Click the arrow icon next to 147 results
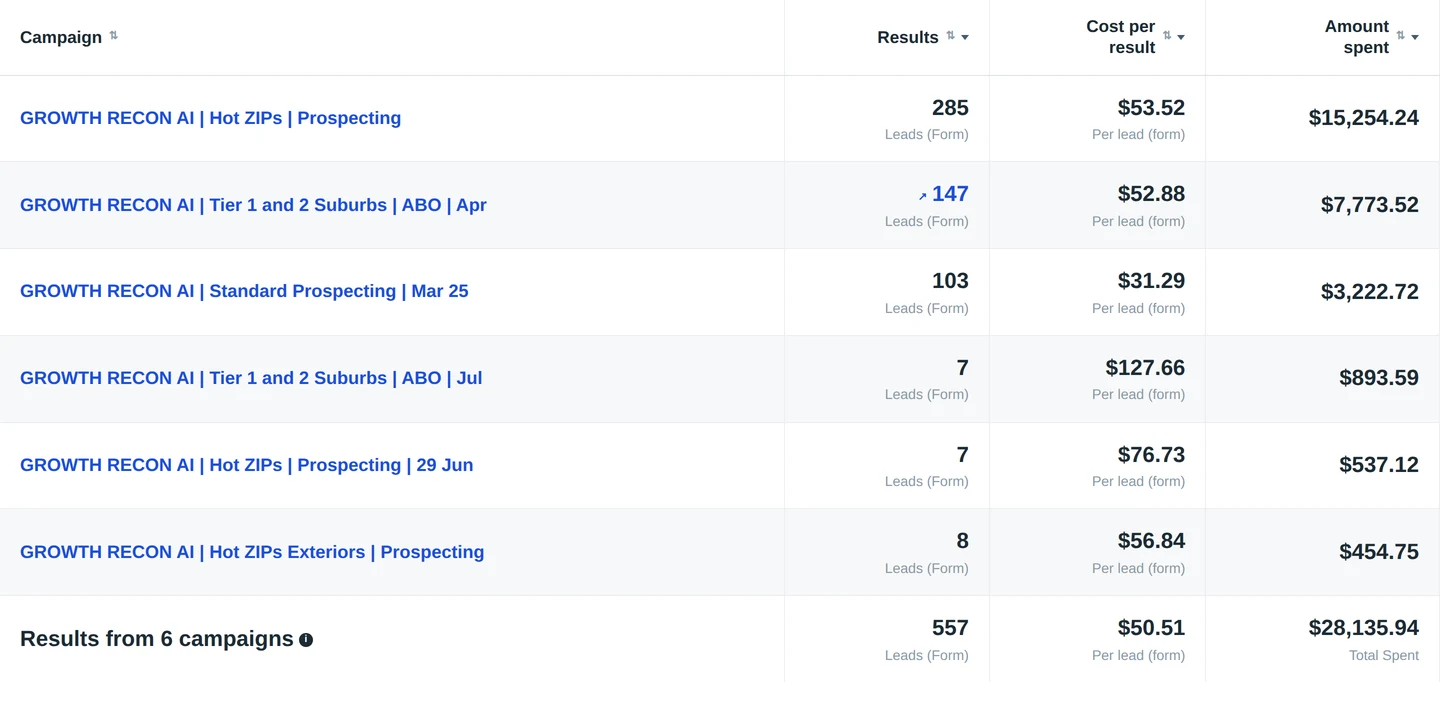The image size is (1440, 706). click(x=922, y=197)
